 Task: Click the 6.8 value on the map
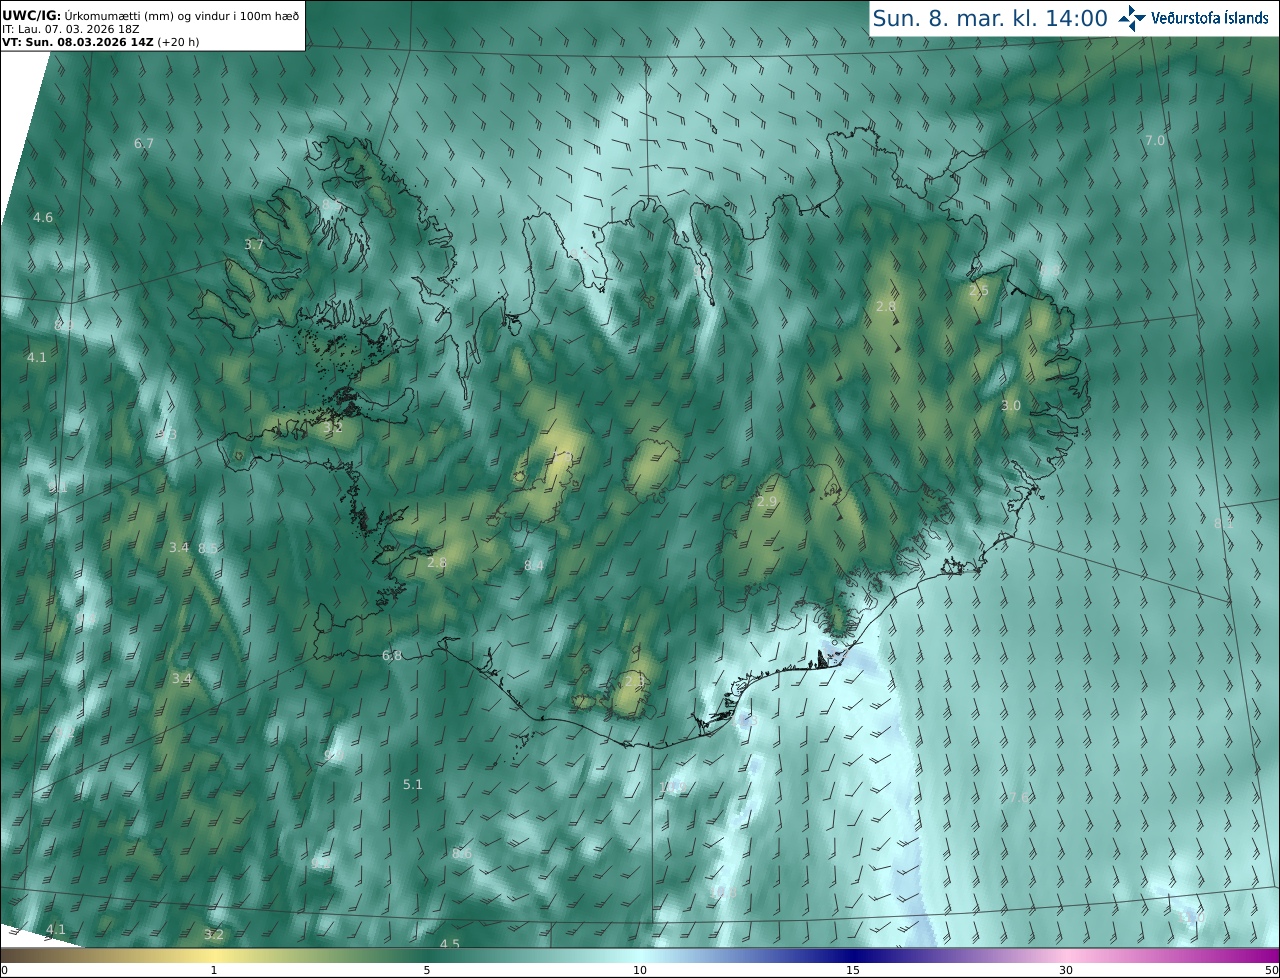[392, 656]
